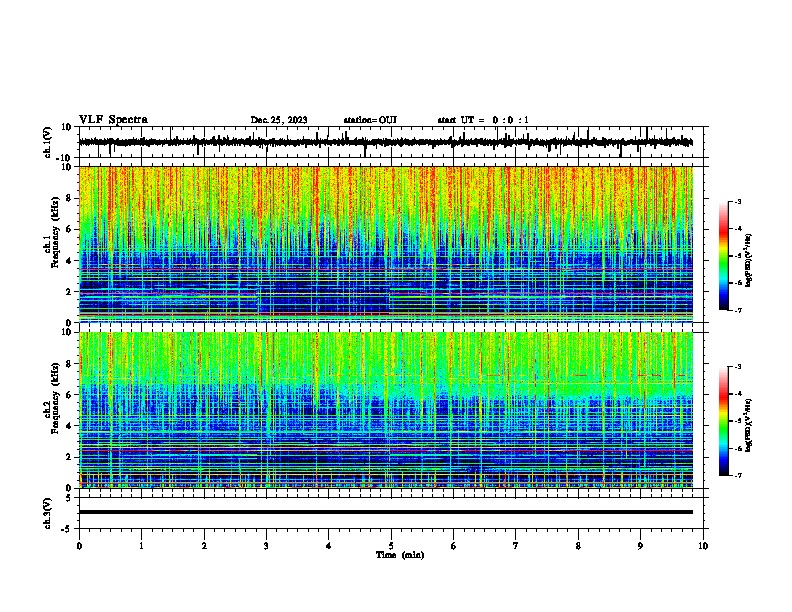Click the 'start UT = 0 : 0 : 1' text
The width and height of the screenshot is (792, 612).
click(x=483, y=120)
